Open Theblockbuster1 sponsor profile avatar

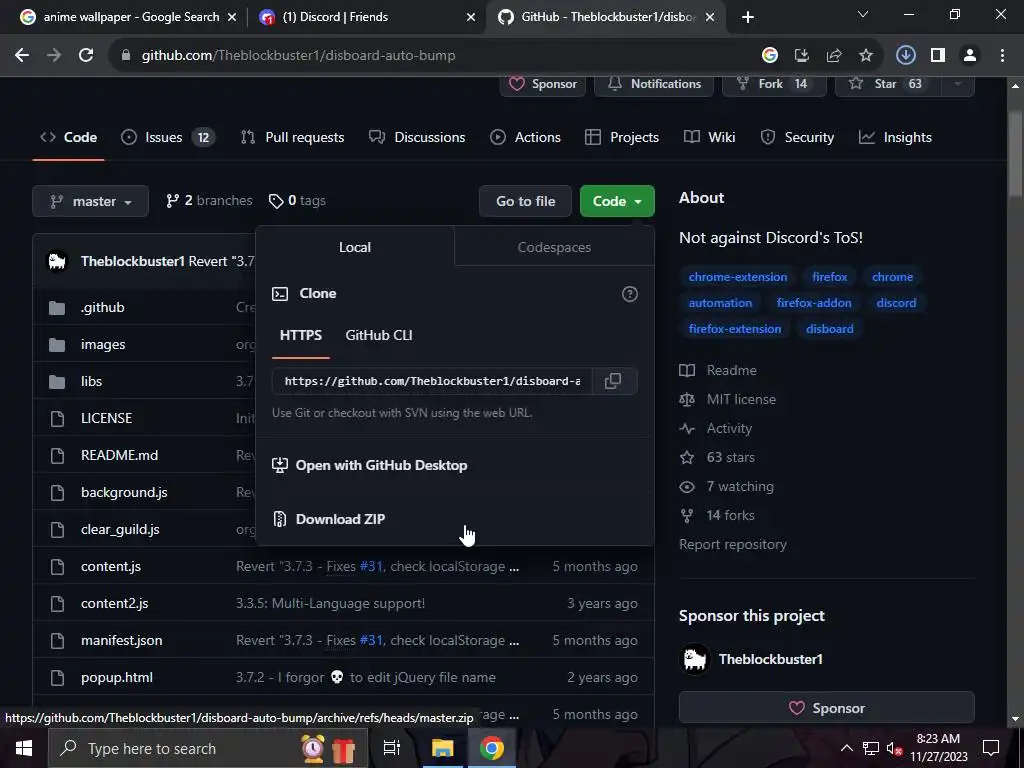(x=695, y=659)
